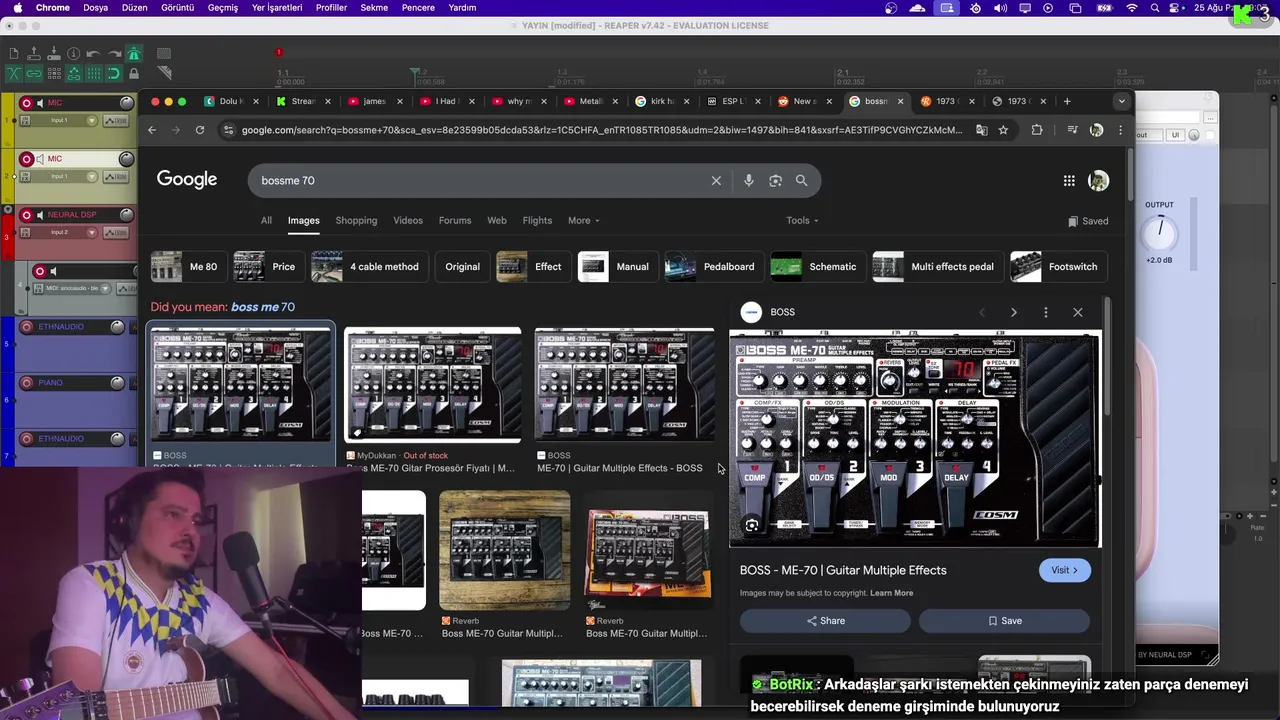Share the BOSS ME-70 image
Screen dimensions: 1280x720
pyautogui.click(x=825, y=621)
